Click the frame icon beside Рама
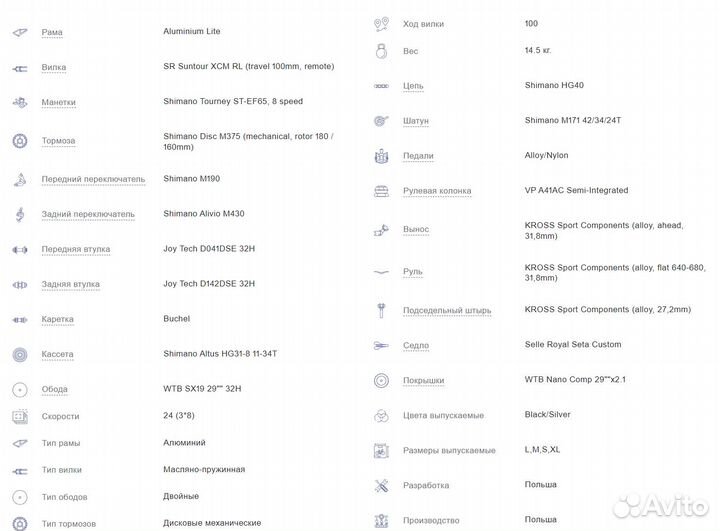The width and height of the screenshot is (720, 531). (19, 32)
